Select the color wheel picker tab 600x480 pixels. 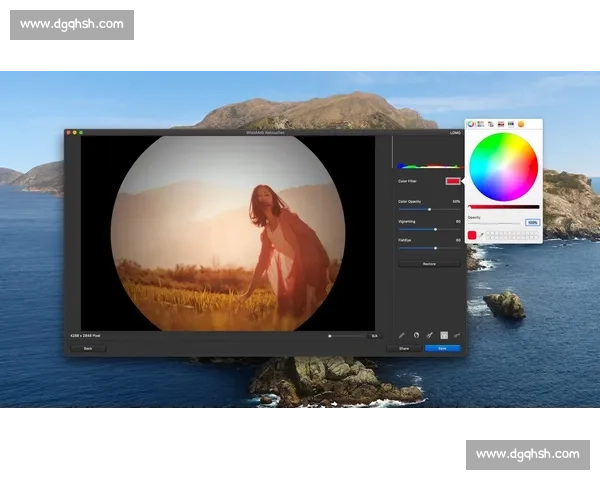coord(471,123)
